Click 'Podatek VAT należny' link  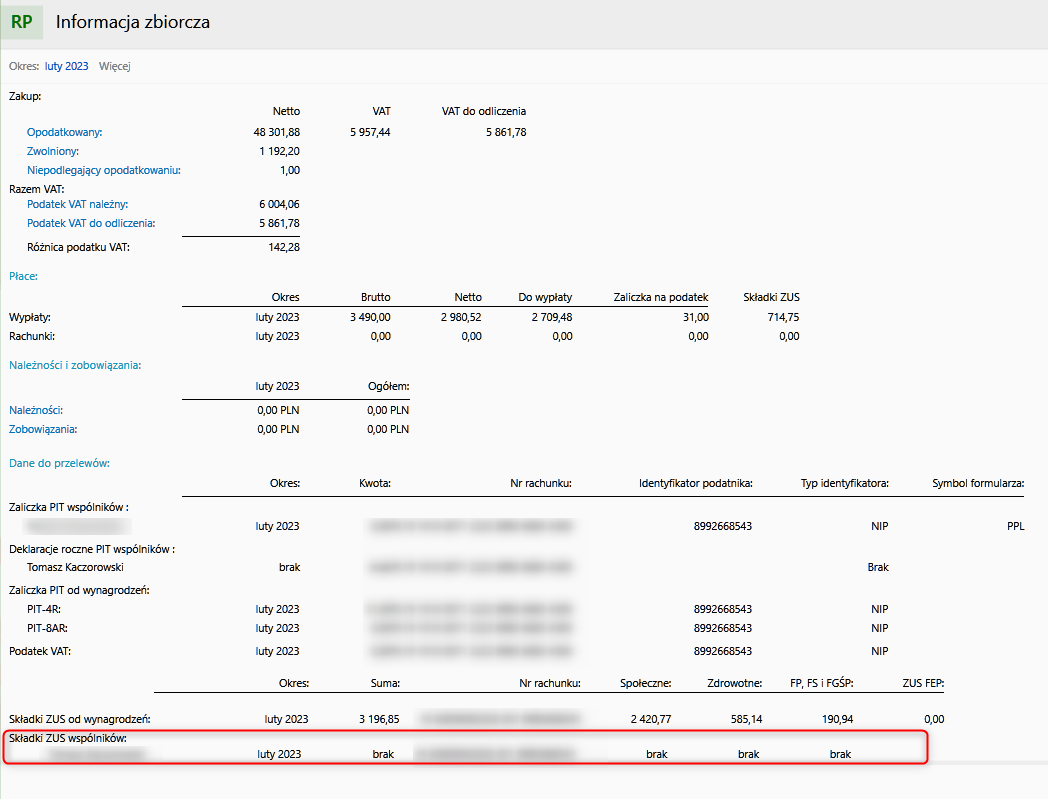[x=77, y=204]
